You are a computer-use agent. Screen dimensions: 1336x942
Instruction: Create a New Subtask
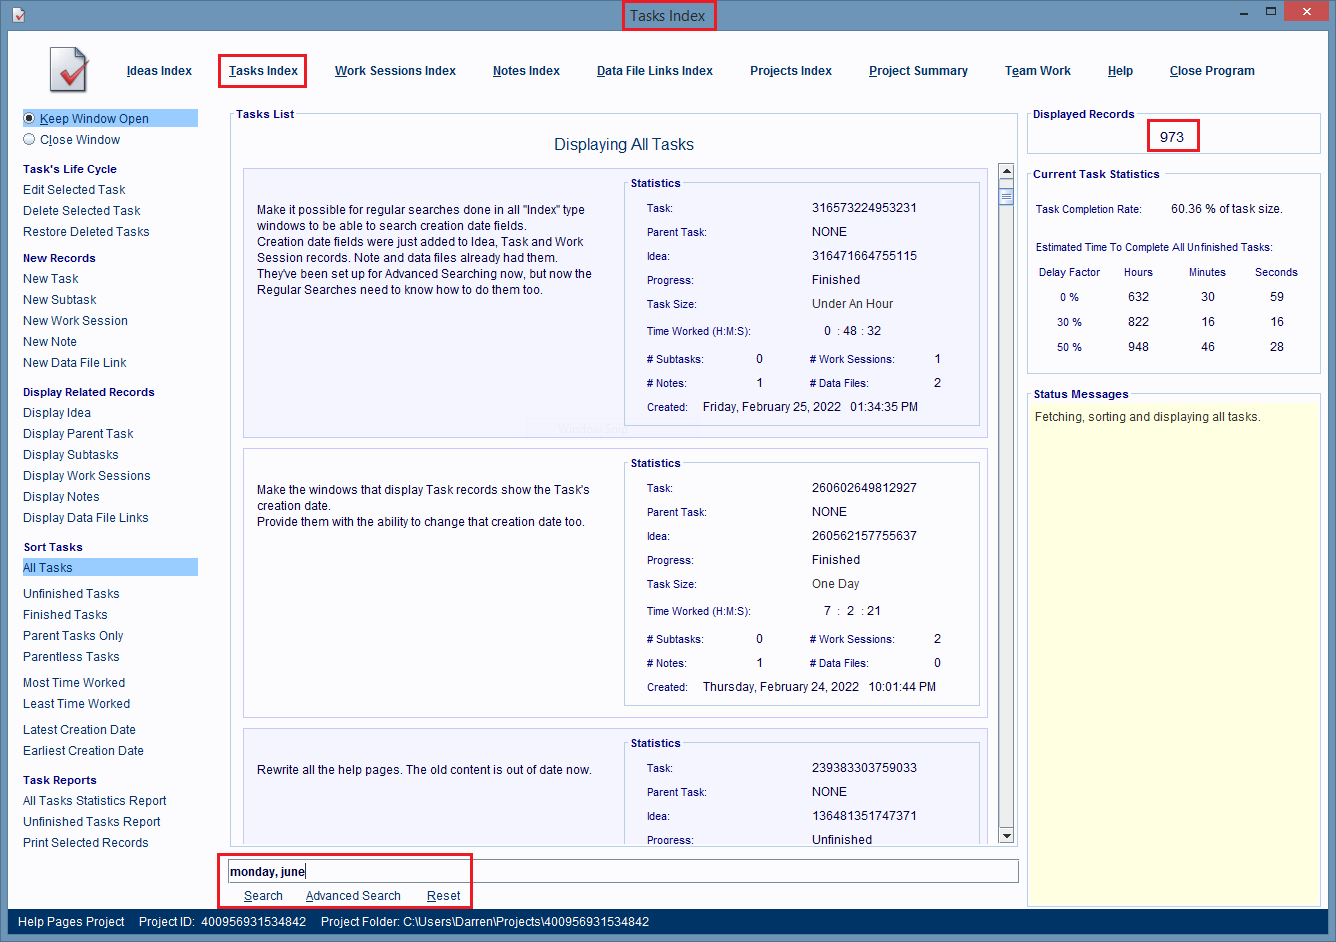tap(60, 300)
